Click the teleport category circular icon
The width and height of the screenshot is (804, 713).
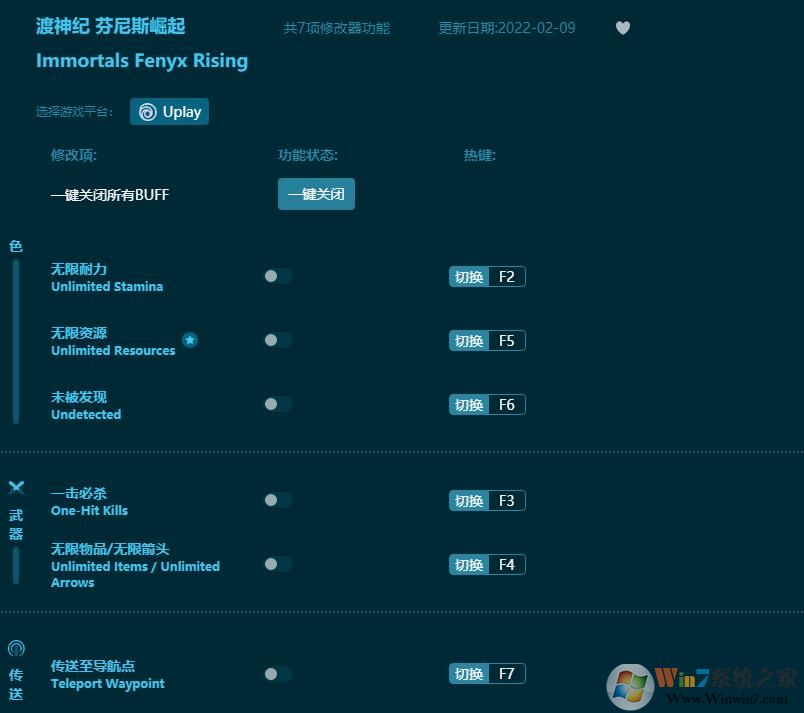[x=16, y=648]
